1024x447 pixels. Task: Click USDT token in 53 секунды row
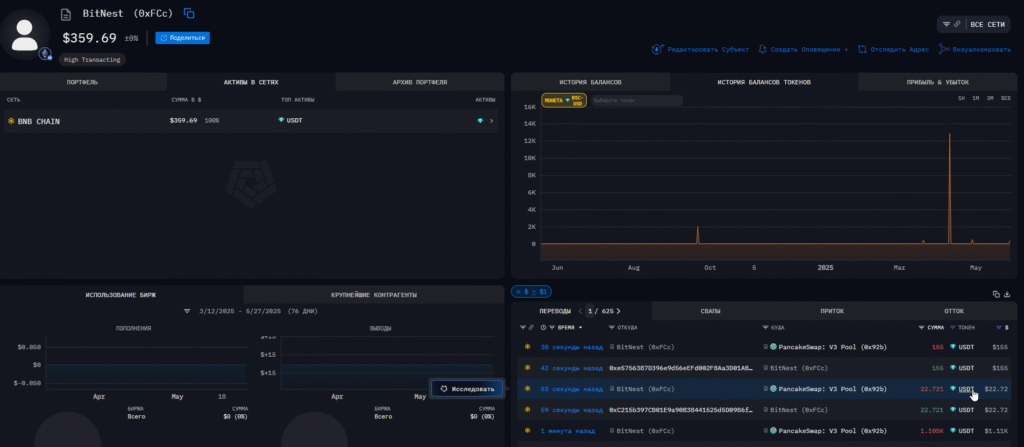[966, 389]
